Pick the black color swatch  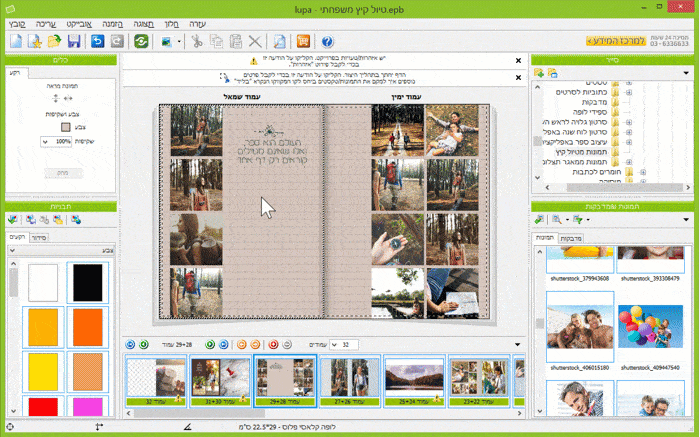[x=86, y=283]
